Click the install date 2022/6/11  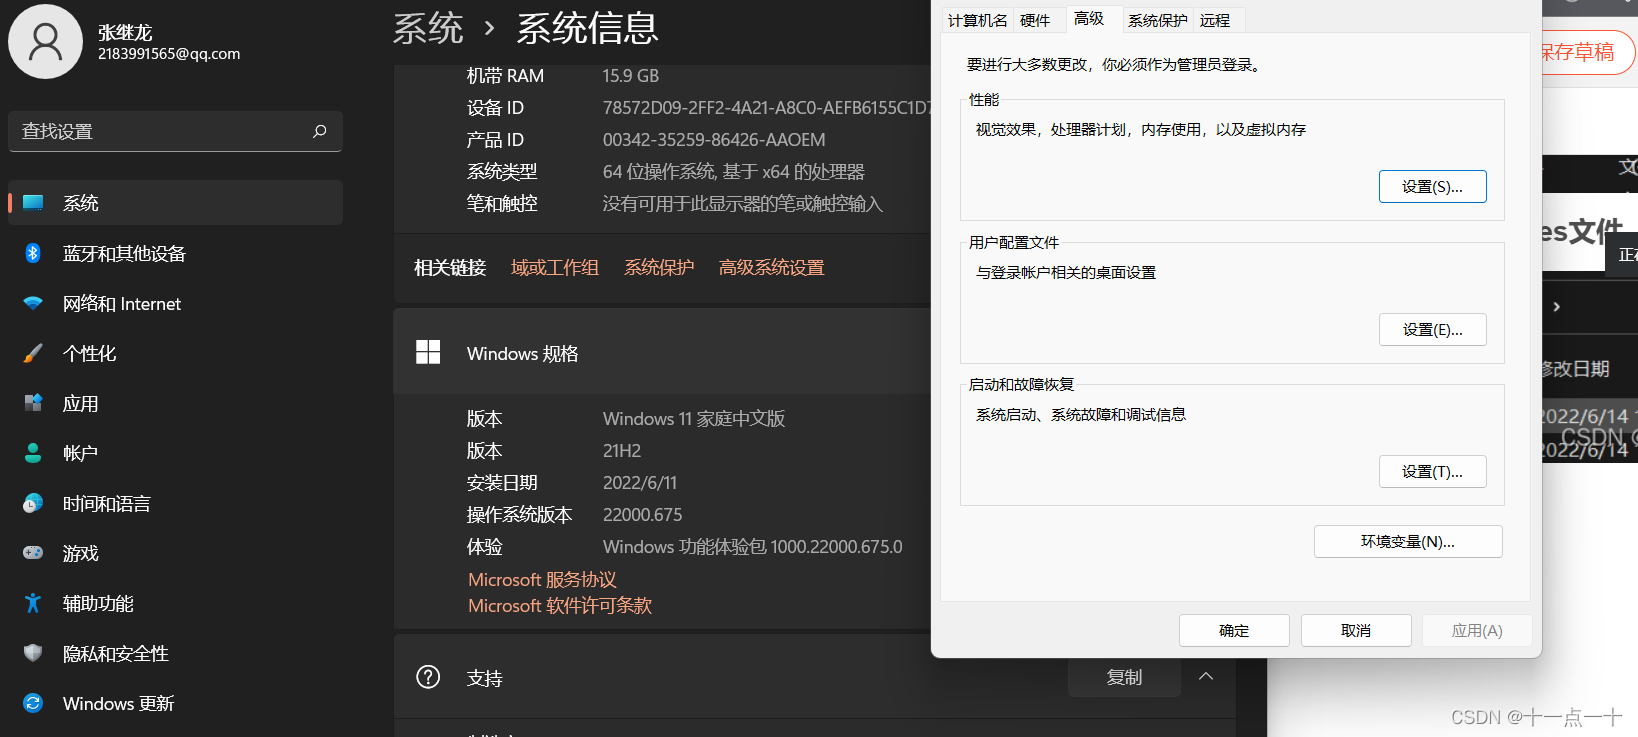[640, 483]
